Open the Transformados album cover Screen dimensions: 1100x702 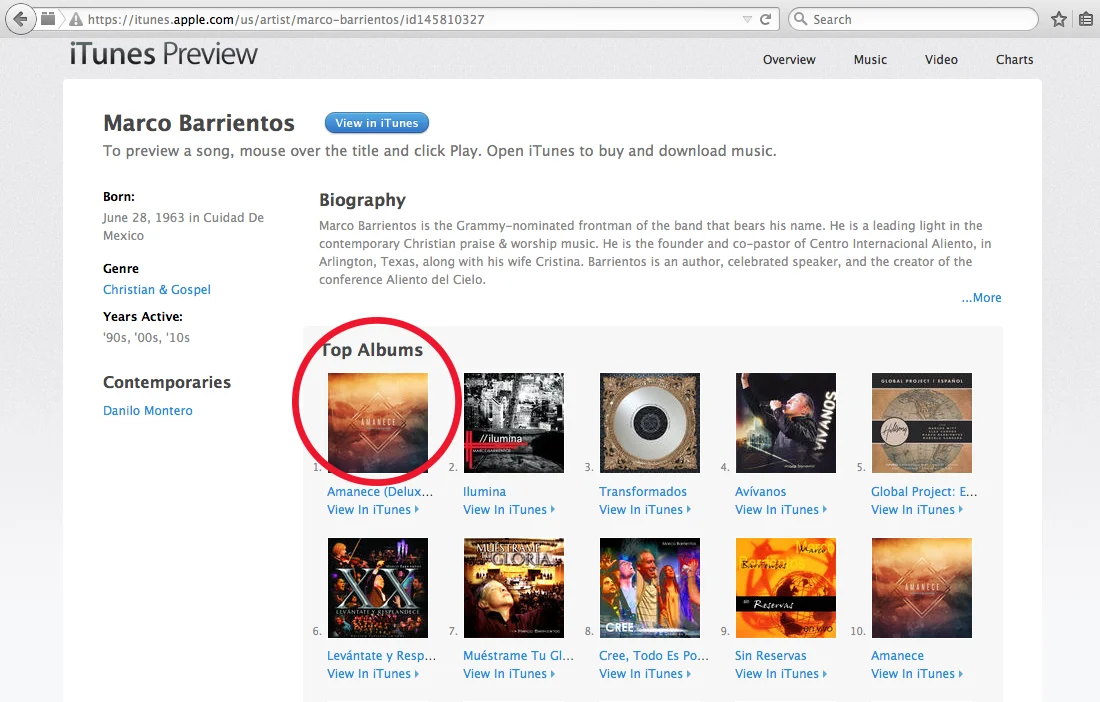650,423
